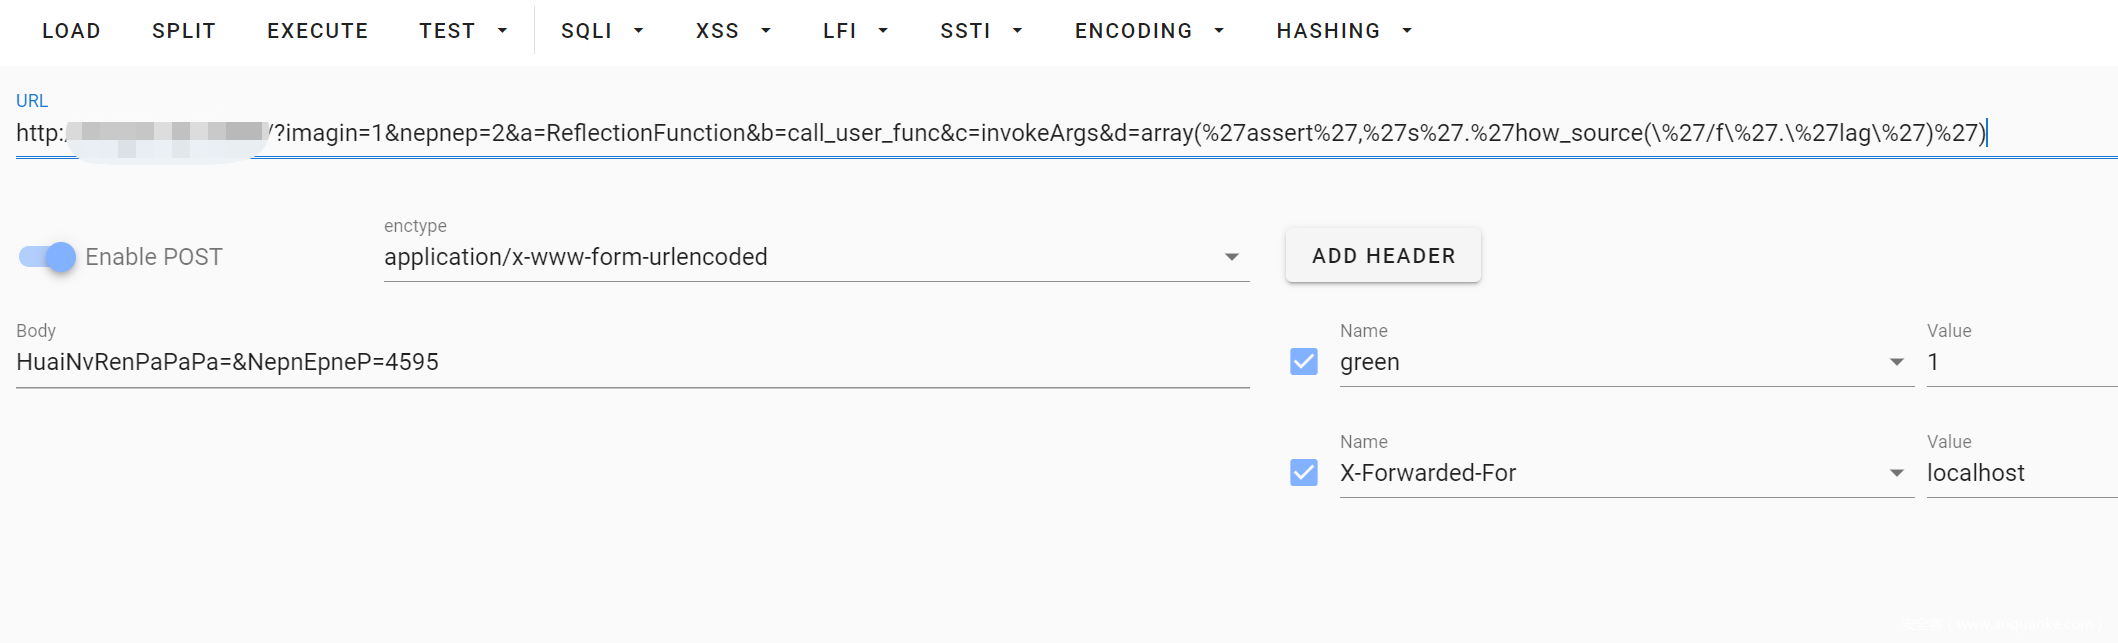
Task: Uncheck the X-Forwarded-For header checkbox
Action: [1304, 472]
